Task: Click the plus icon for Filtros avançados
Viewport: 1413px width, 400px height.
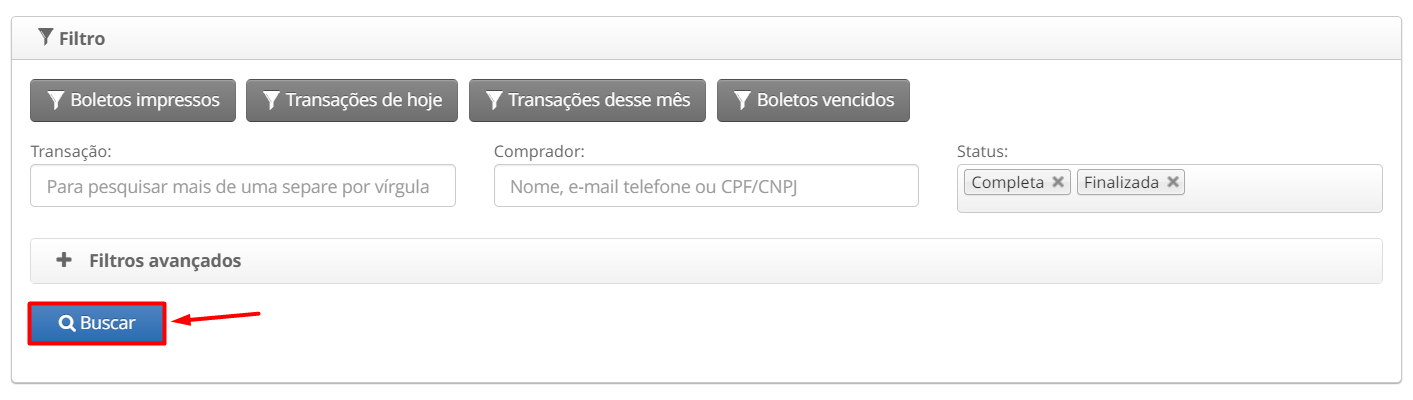Action: (x=64, y=260)
